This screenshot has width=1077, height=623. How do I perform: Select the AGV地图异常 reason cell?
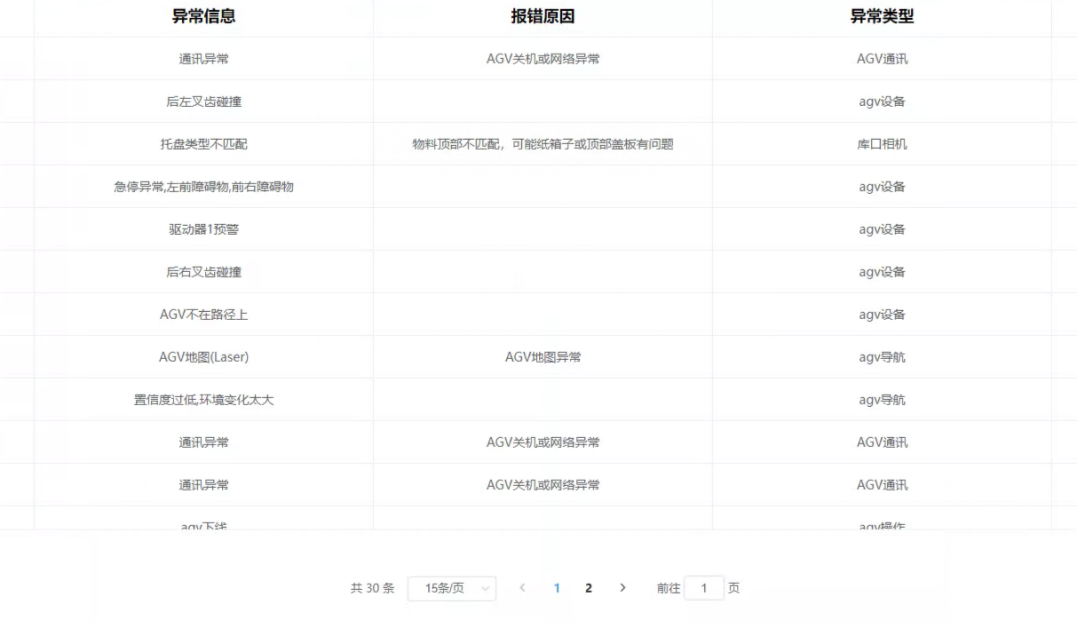[543, 357]
